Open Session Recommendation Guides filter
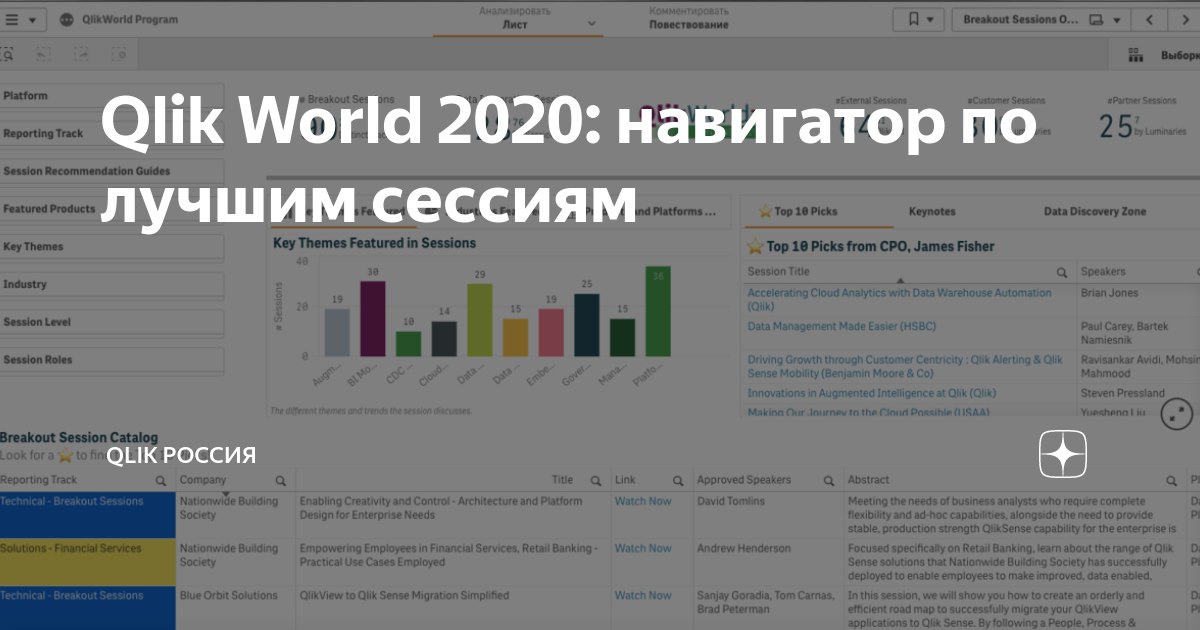Viewport: 1200px width, 630px height. pos(111,172)
